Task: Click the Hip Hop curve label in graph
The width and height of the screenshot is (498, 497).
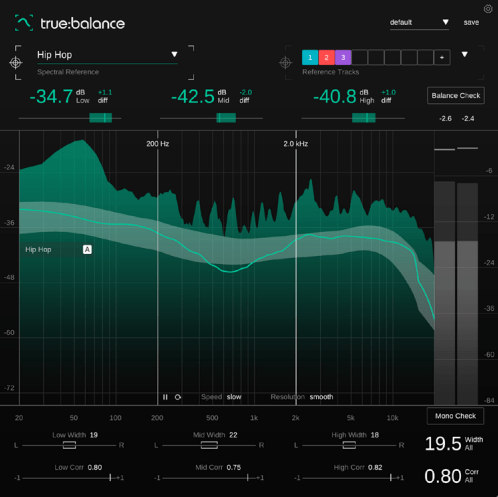Action: tap(38, 249)
